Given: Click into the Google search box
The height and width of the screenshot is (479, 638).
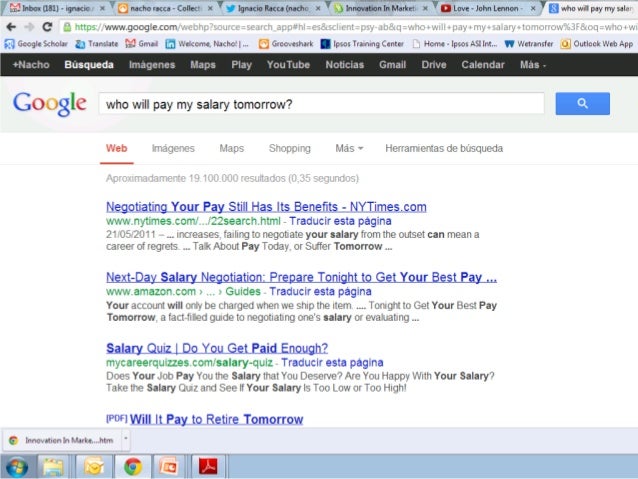Looking at the screenshot, I should pyautogui.click(x=321, y=104).
